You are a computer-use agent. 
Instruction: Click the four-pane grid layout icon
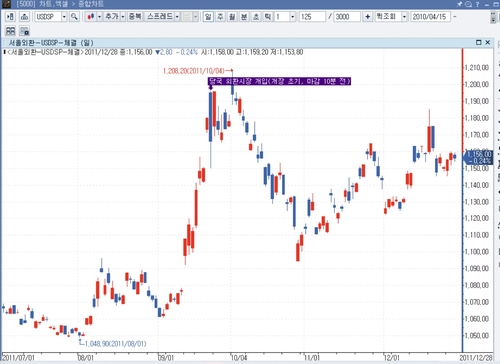pyautogui.click(x=10, y=31)
